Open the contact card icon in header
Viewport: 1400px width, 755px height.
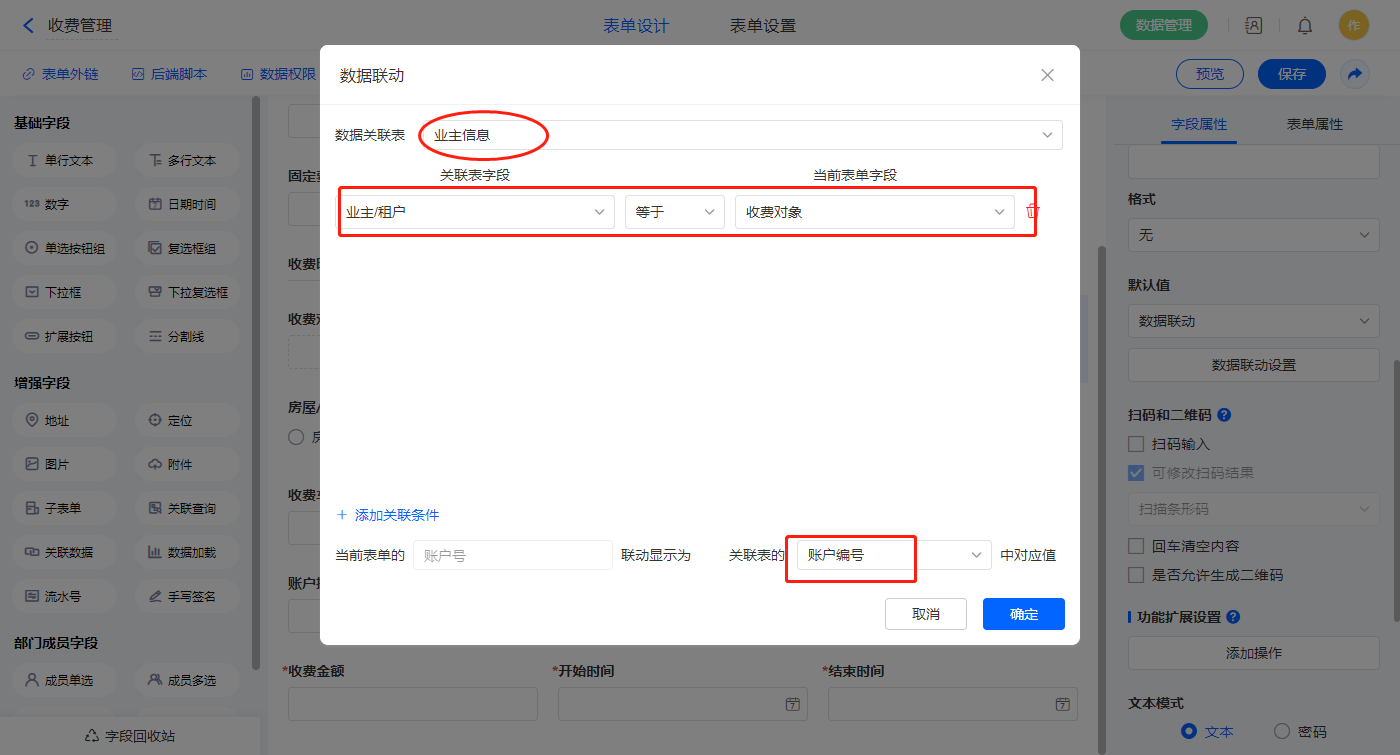[x=1253, y=26]
